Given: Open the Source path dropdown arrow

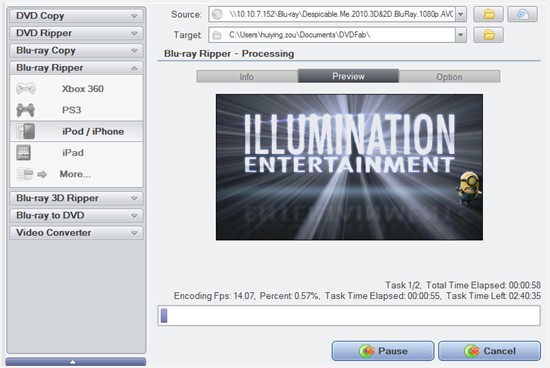Looking at the screenshot, I should click(461, 14).
